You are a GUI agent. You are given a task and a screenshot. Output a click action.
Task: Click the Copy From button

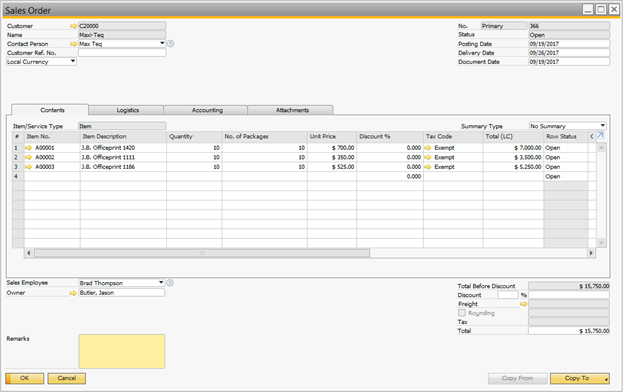pyautogui.click(x=518, y=378)
